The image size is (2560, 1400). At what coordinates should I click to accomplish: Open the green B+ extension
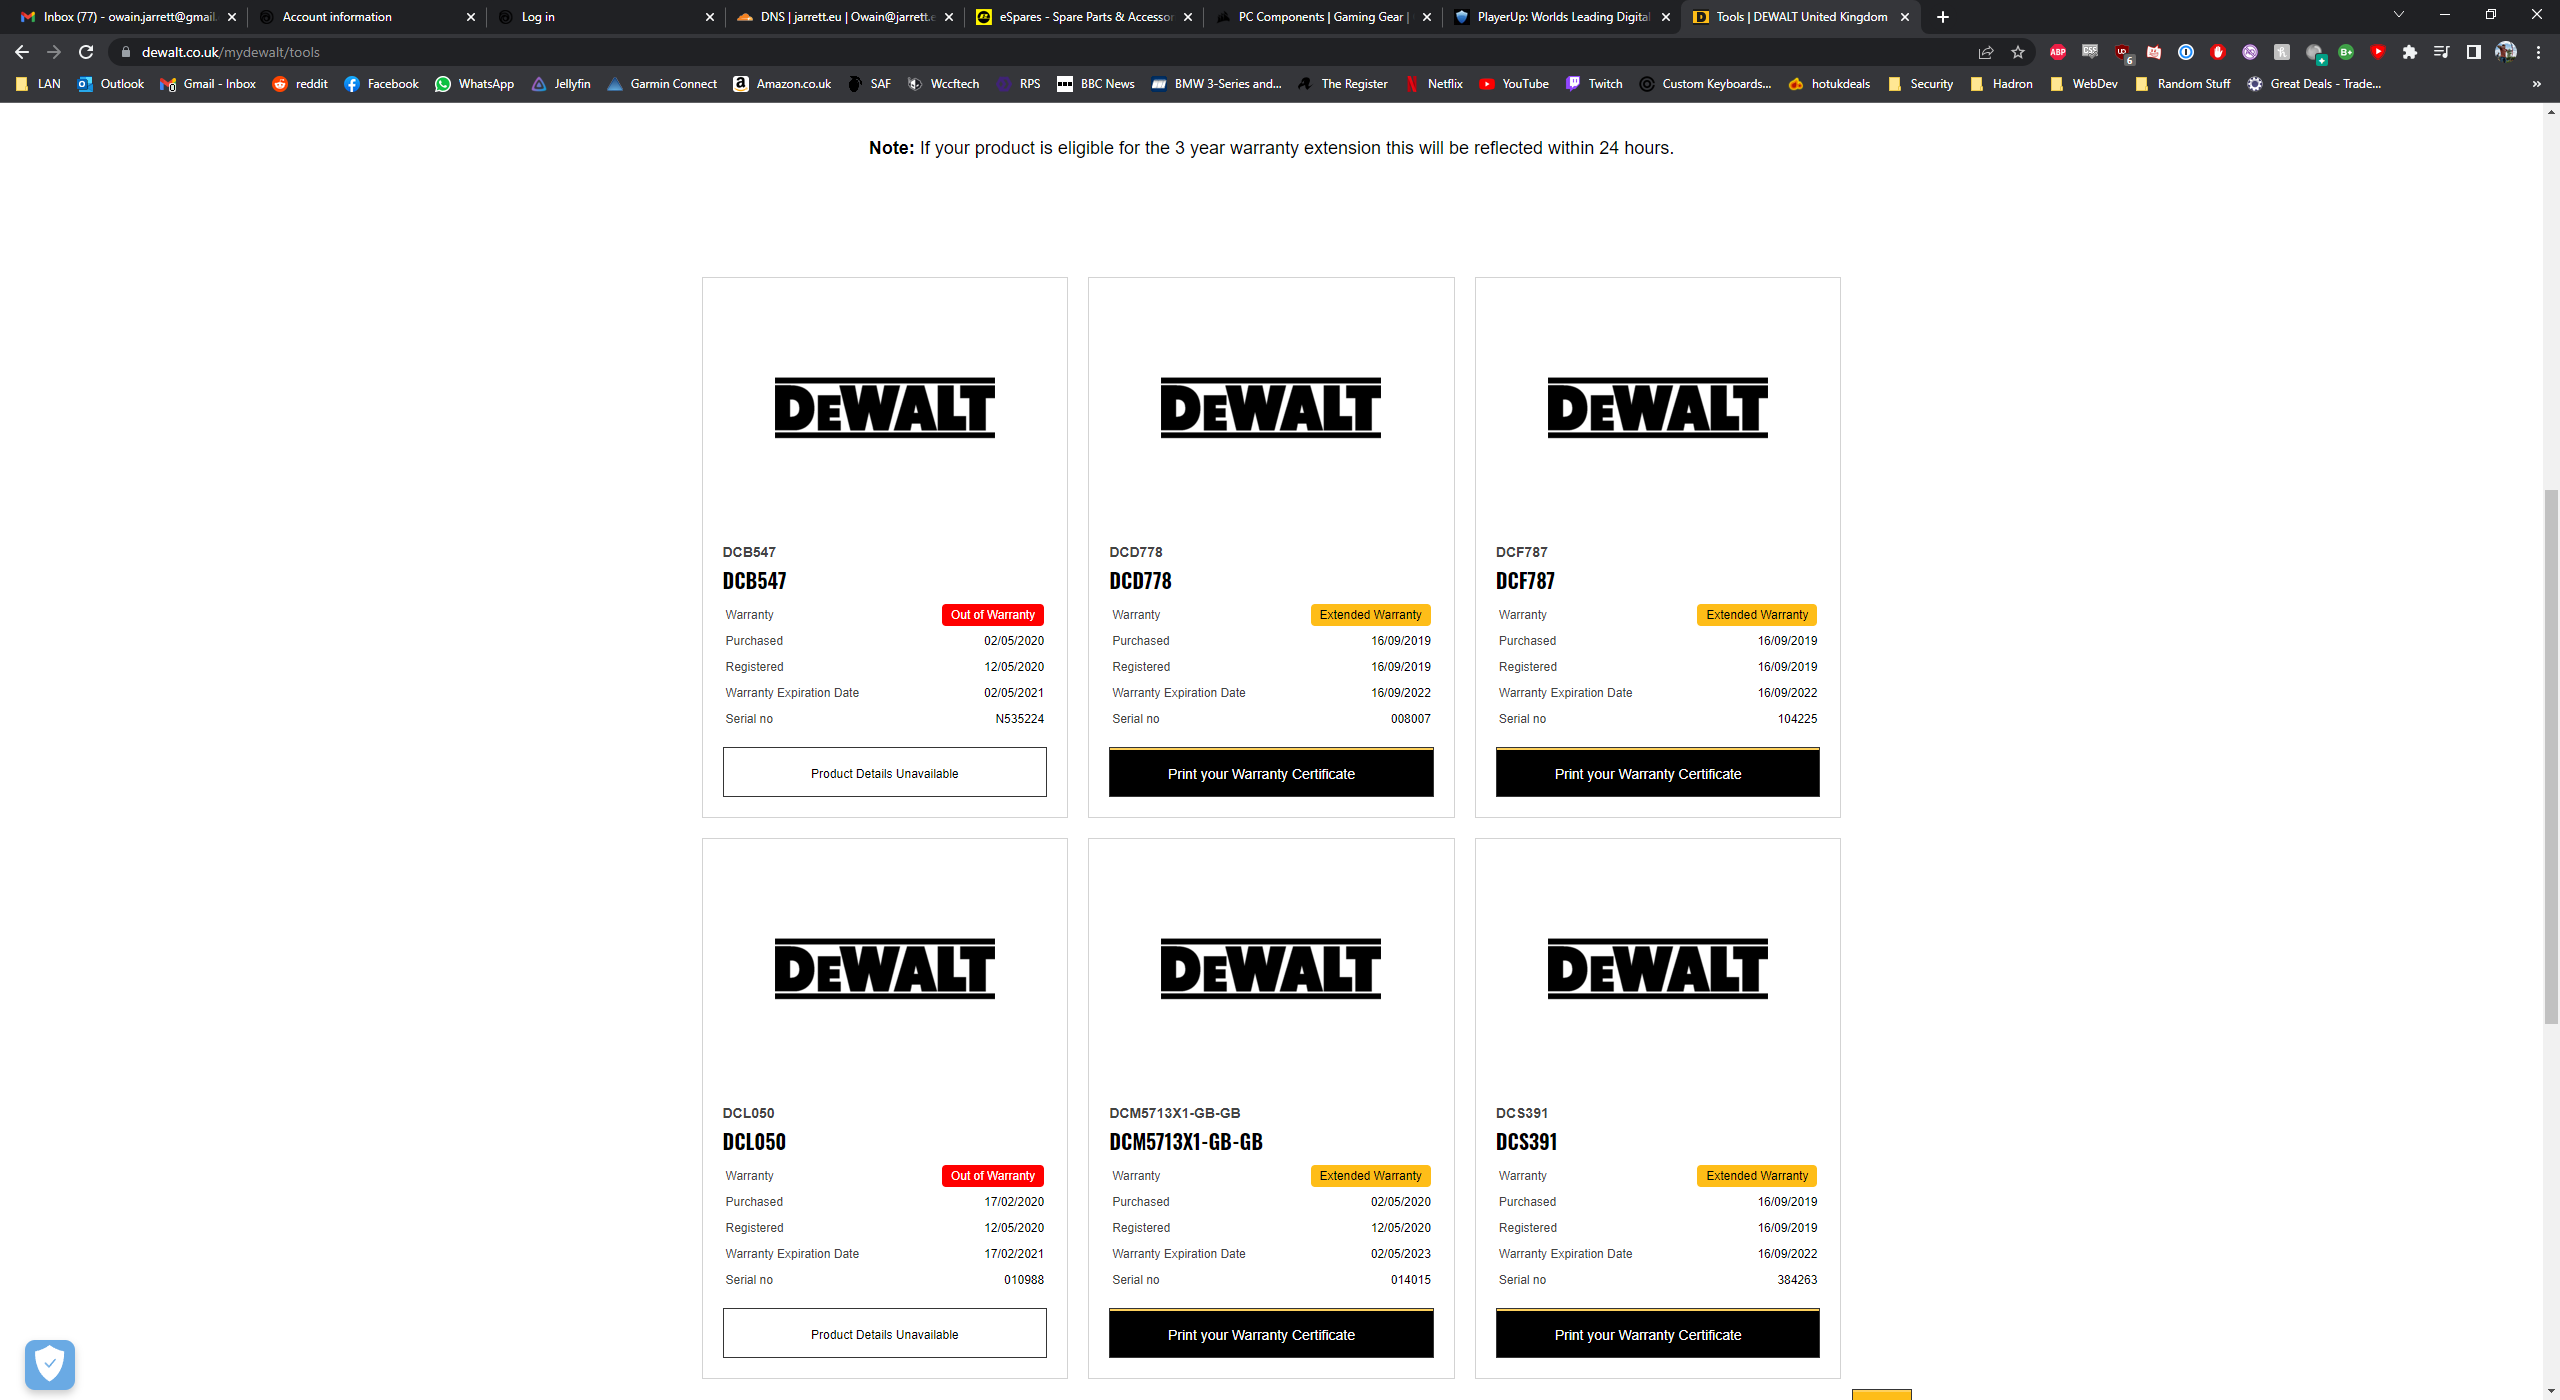coord(2346,52)
